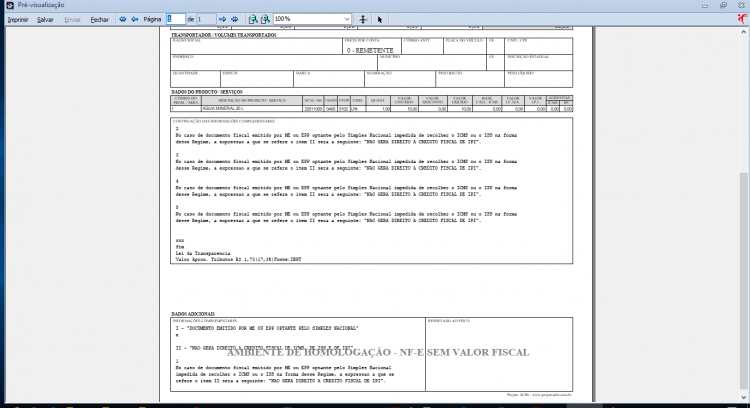The width and height of the screenshot is (750, 408).
Task: Click the disabled Enviar button
Action: pos(72,20)
